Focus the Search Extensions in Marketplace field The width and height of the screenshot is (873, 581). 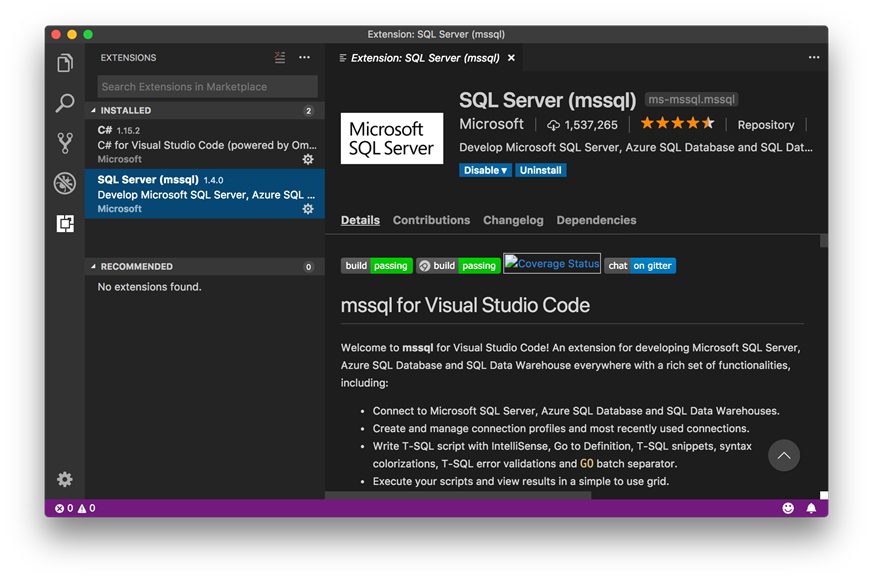tap(208, 87)
